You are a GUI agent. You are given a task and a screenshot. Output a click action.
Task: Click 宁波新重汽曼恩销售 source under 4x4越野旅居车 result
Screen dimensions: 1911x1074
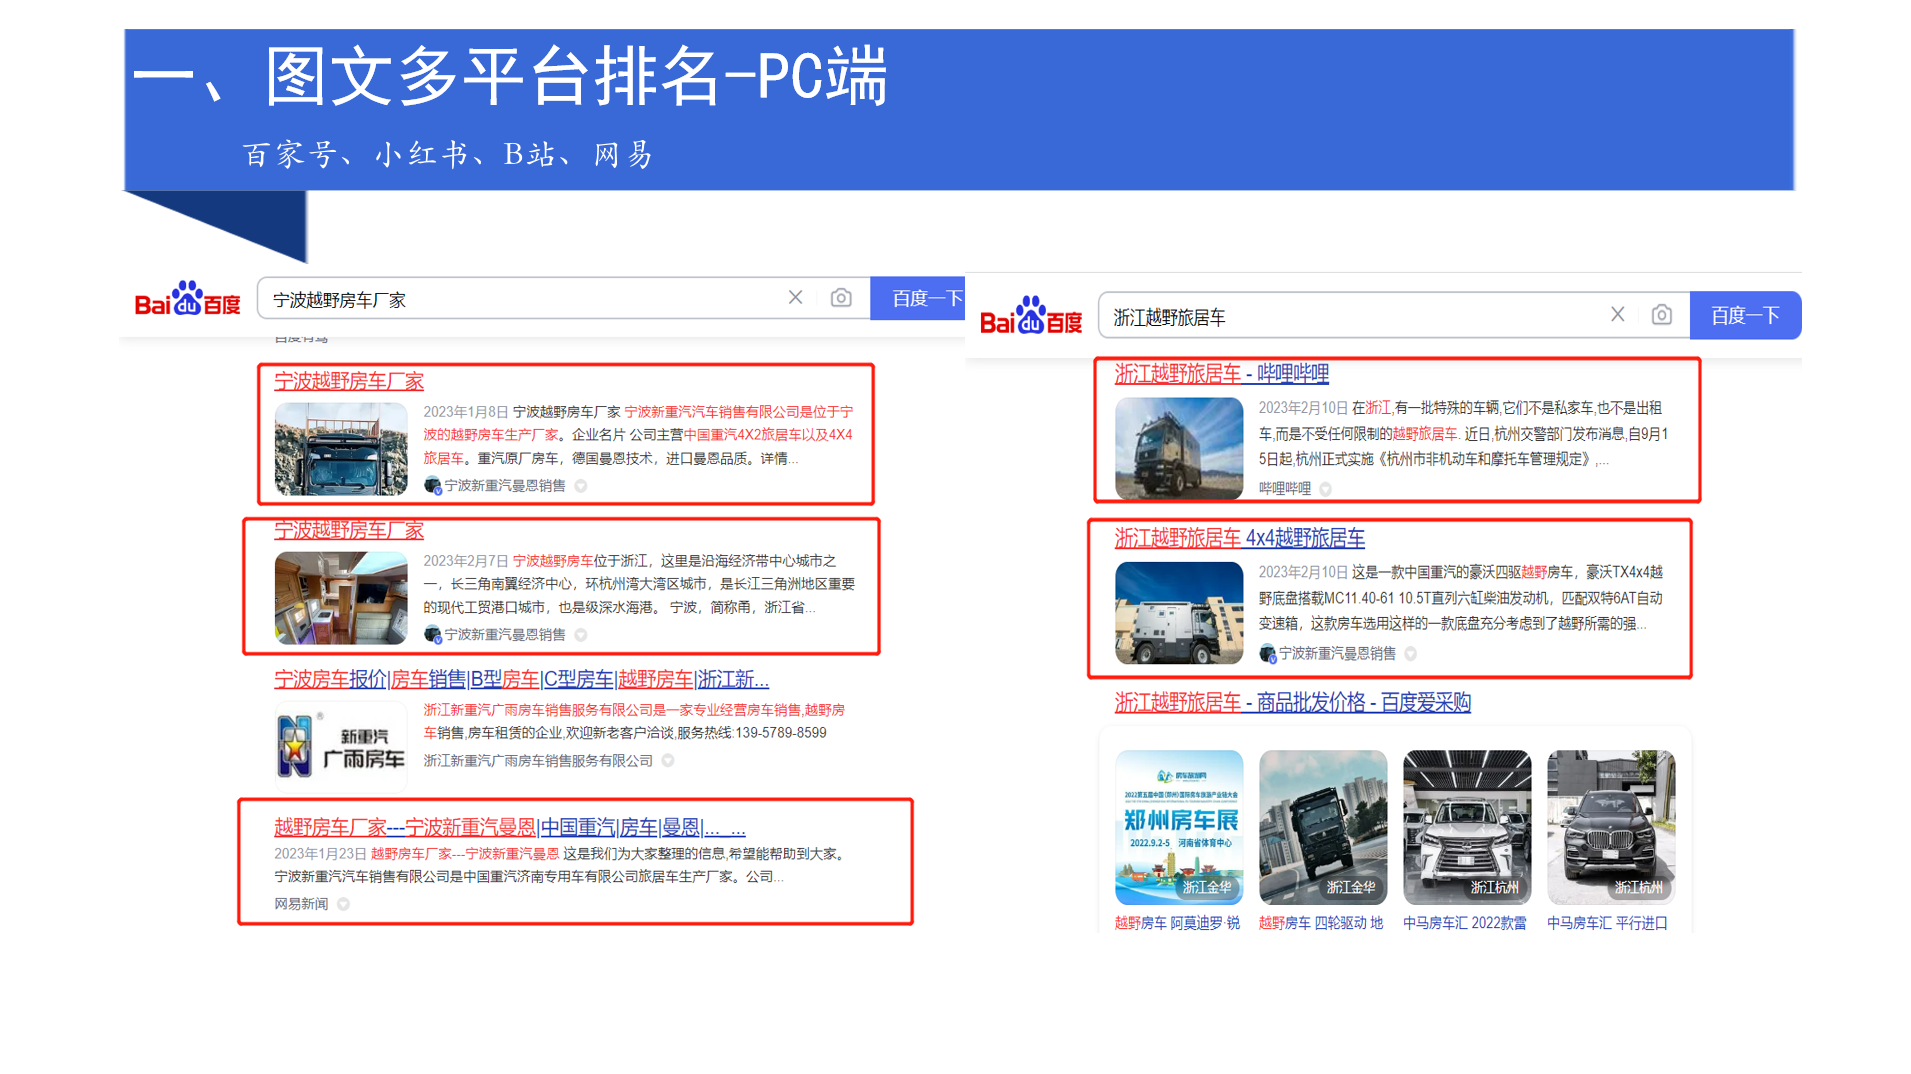1337,654
